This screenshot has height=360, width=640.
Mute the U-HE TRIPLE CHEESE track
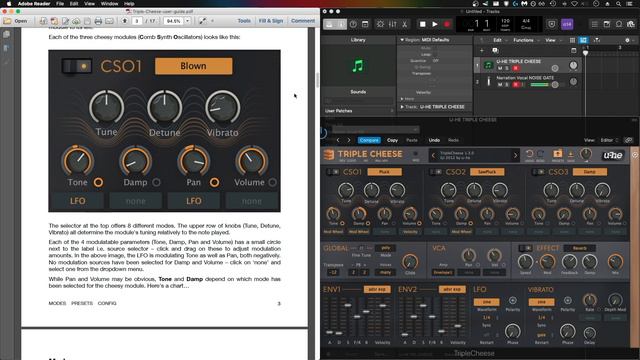tap(500, 68)
